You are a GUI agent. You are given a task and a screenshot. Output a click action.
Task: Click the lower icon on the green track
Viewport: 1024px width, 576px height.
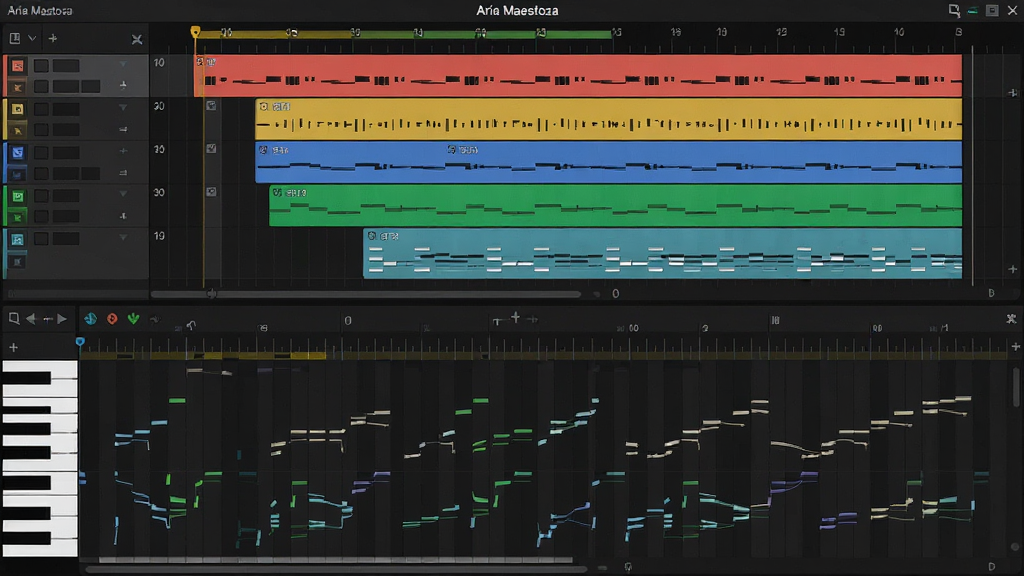click(x=18, y=217)
